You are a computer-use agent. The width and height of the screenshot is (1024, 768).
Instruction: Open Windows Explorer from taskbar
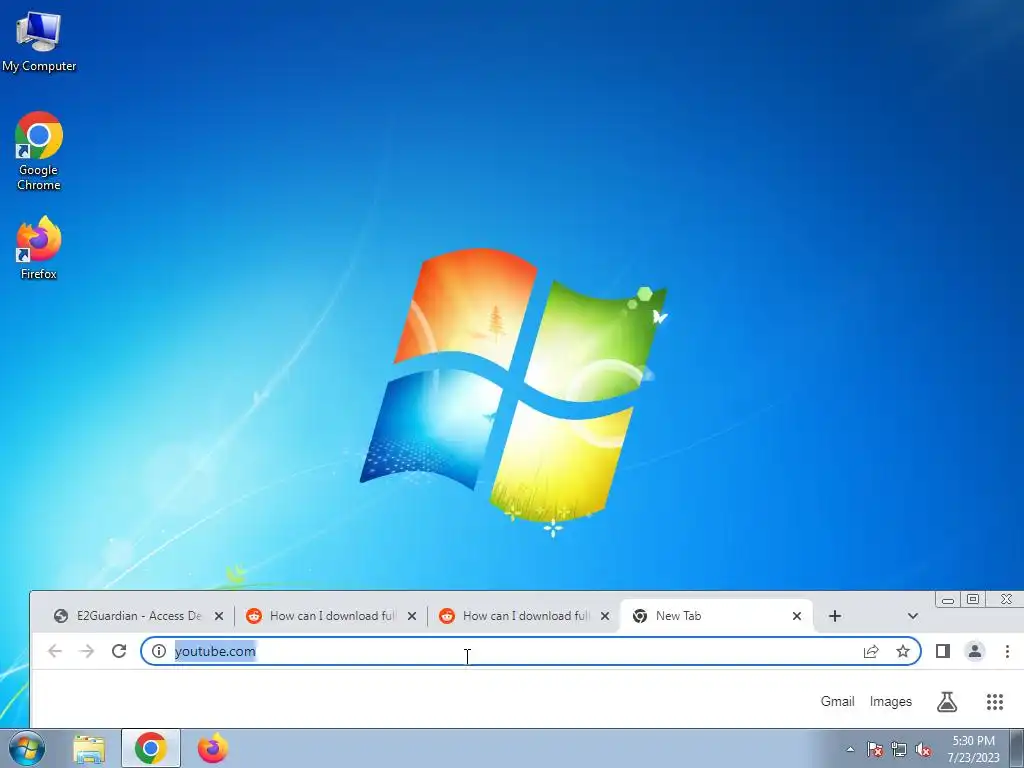89,748
